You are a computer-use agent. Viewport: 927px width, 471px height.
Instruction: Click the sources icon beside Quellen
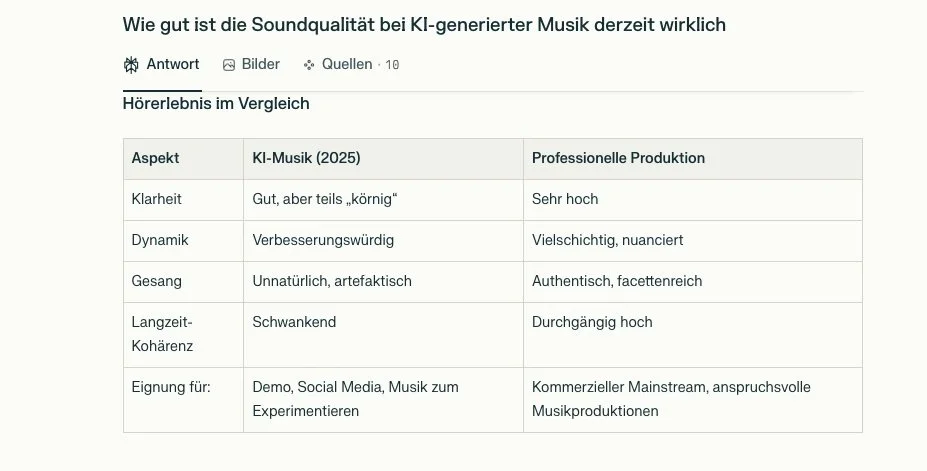[x=309, y=65]
